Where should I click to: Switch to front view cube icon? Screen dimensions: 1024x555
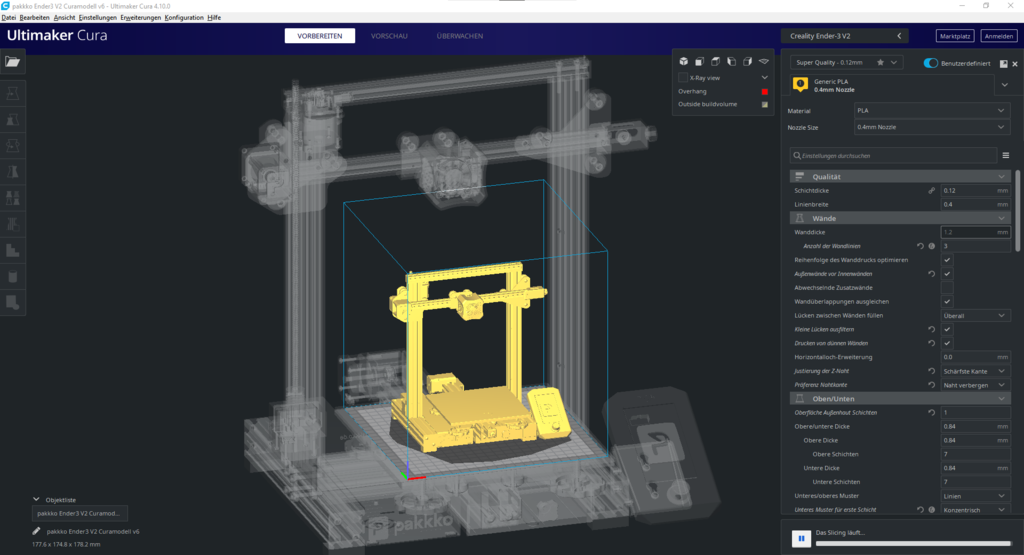point(699,61)
